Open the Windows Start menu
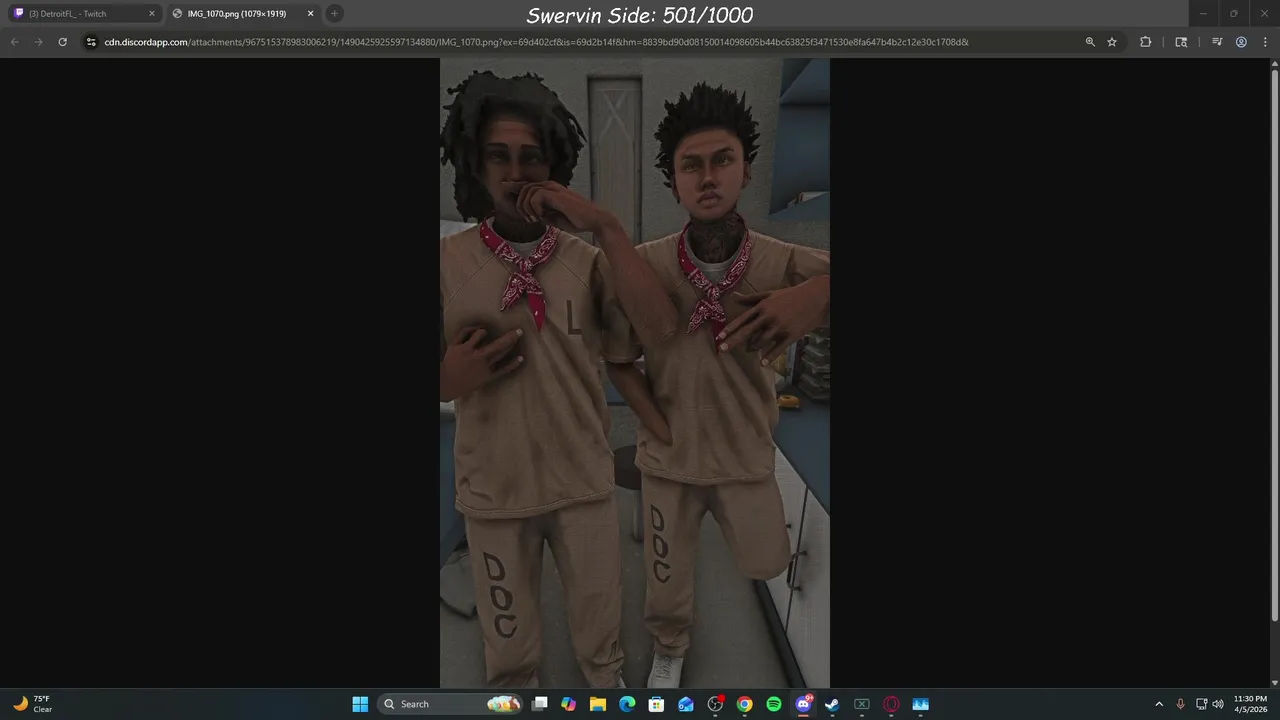The width and height of the screenshot is (1280, 720). click(x=360, y=704)
